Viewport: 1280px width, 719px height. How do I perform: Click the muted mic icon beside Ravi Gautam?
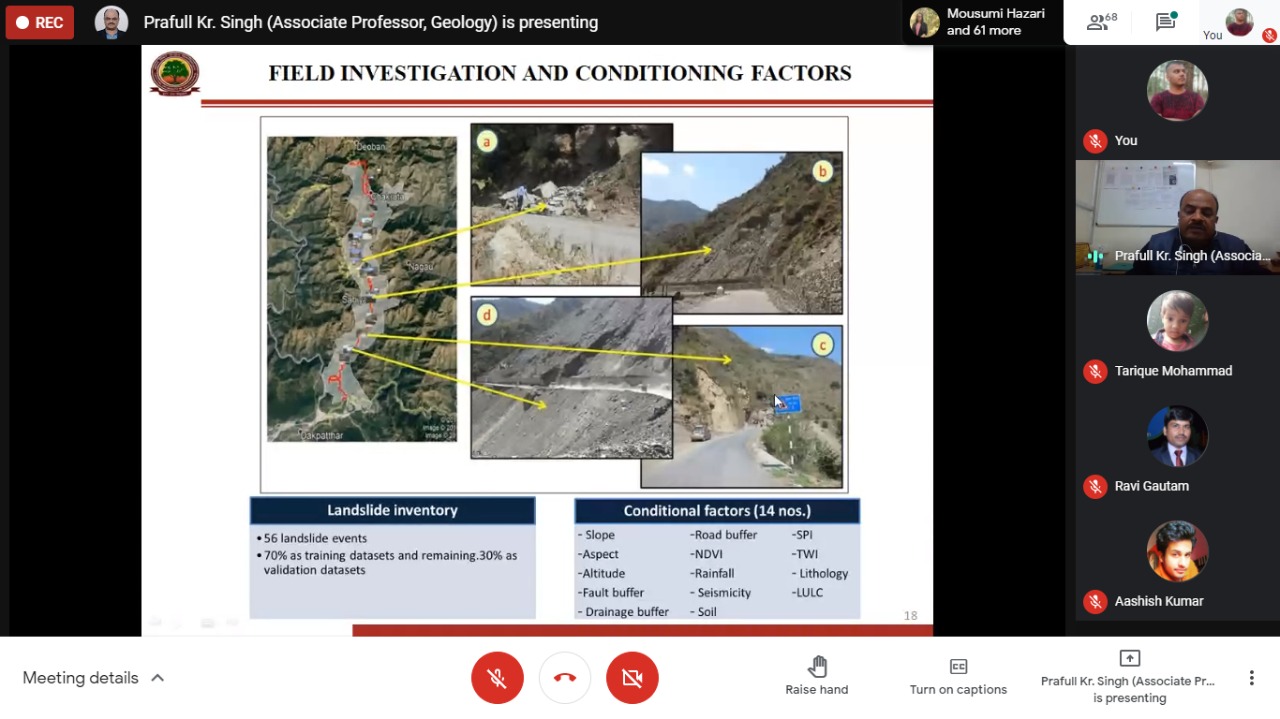[x=1095, y=486]
